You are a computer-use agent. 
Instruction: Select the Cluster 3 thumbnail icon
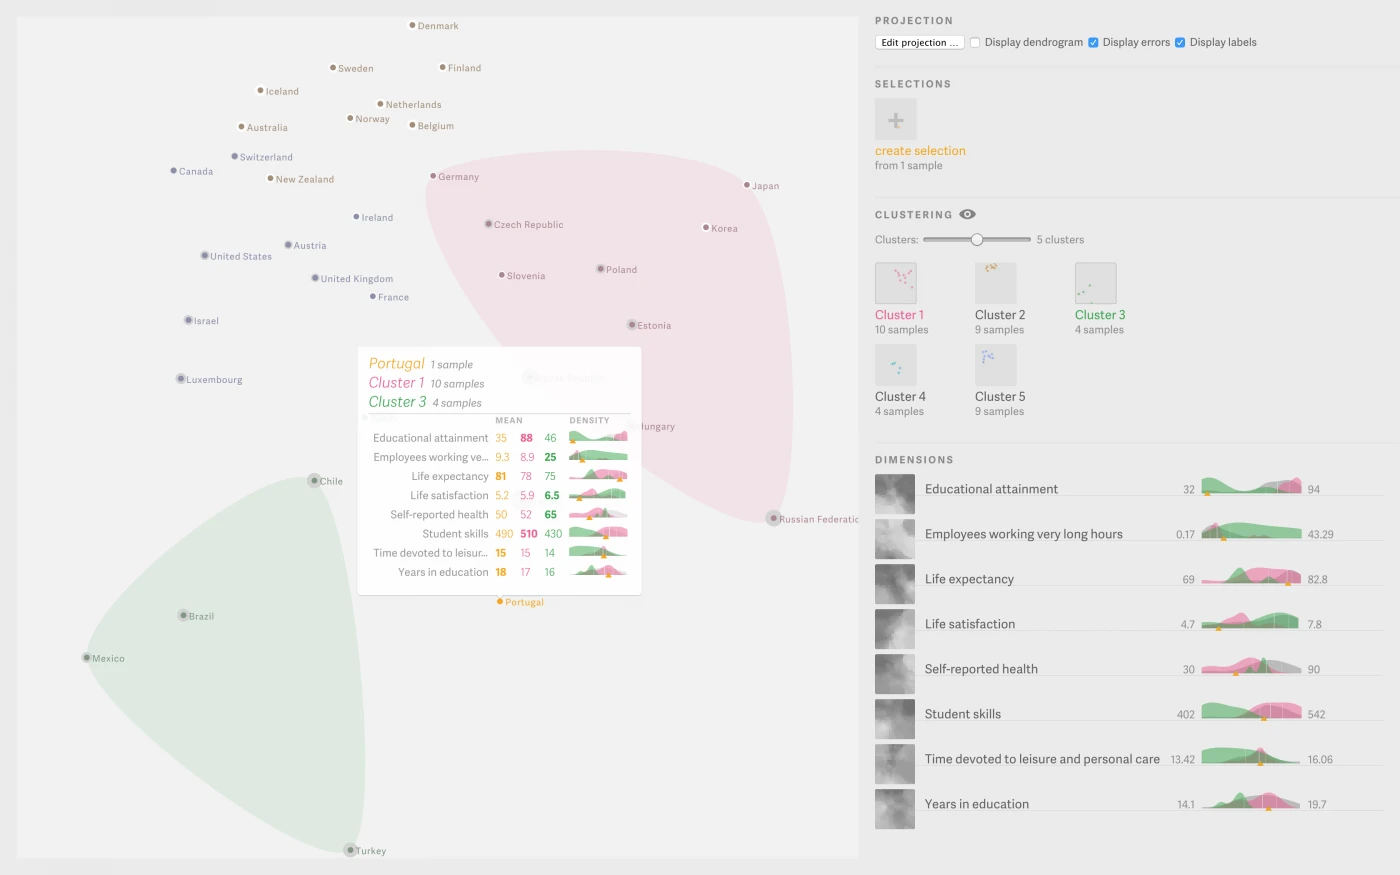1095,283
